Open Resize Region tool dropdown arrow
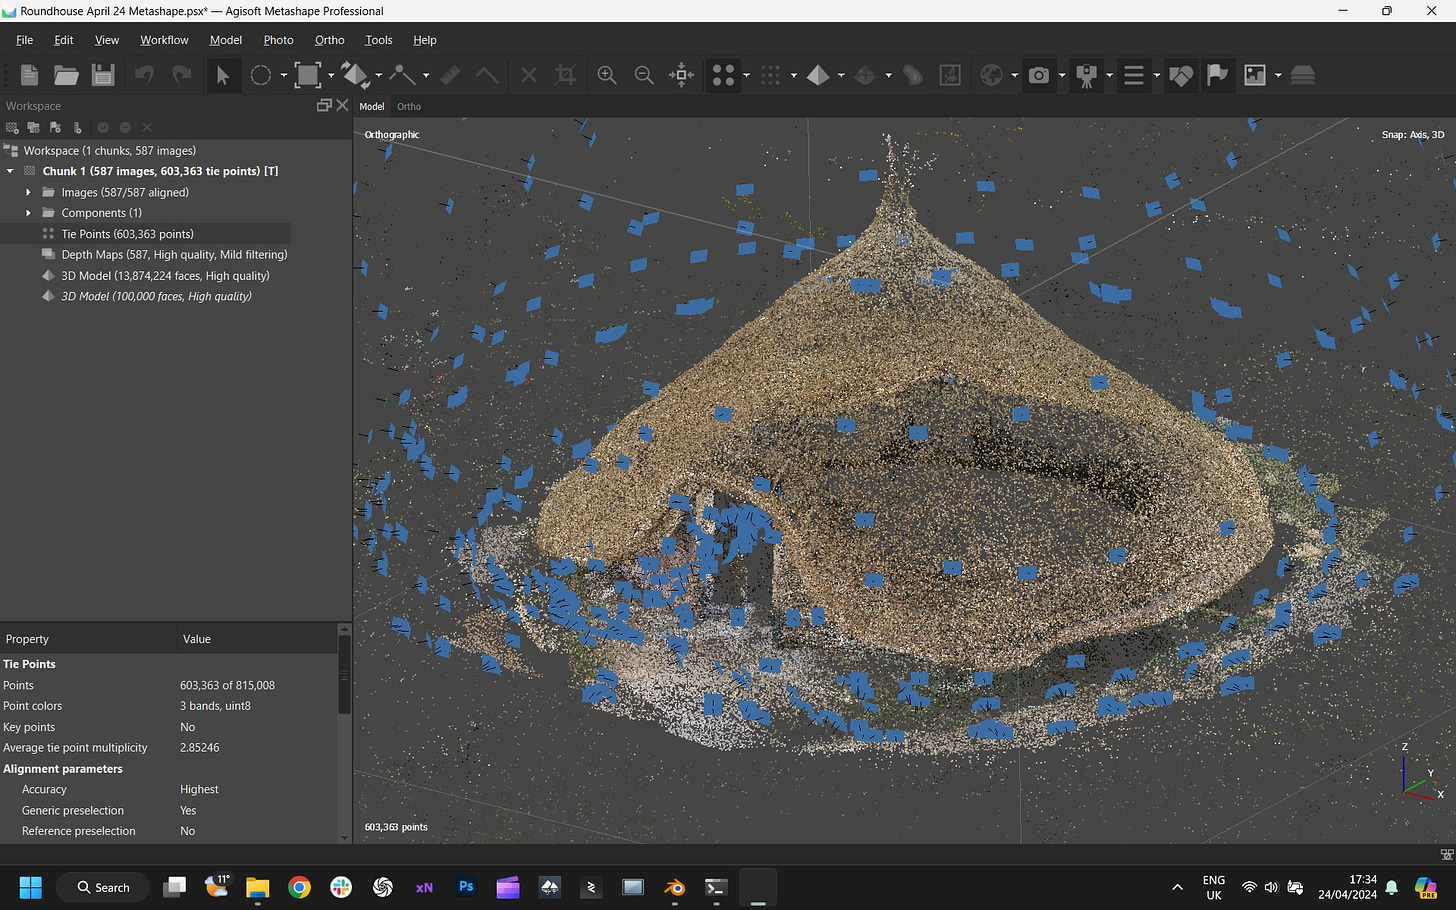Screen dimensions: 1456x910 point(331,76)
